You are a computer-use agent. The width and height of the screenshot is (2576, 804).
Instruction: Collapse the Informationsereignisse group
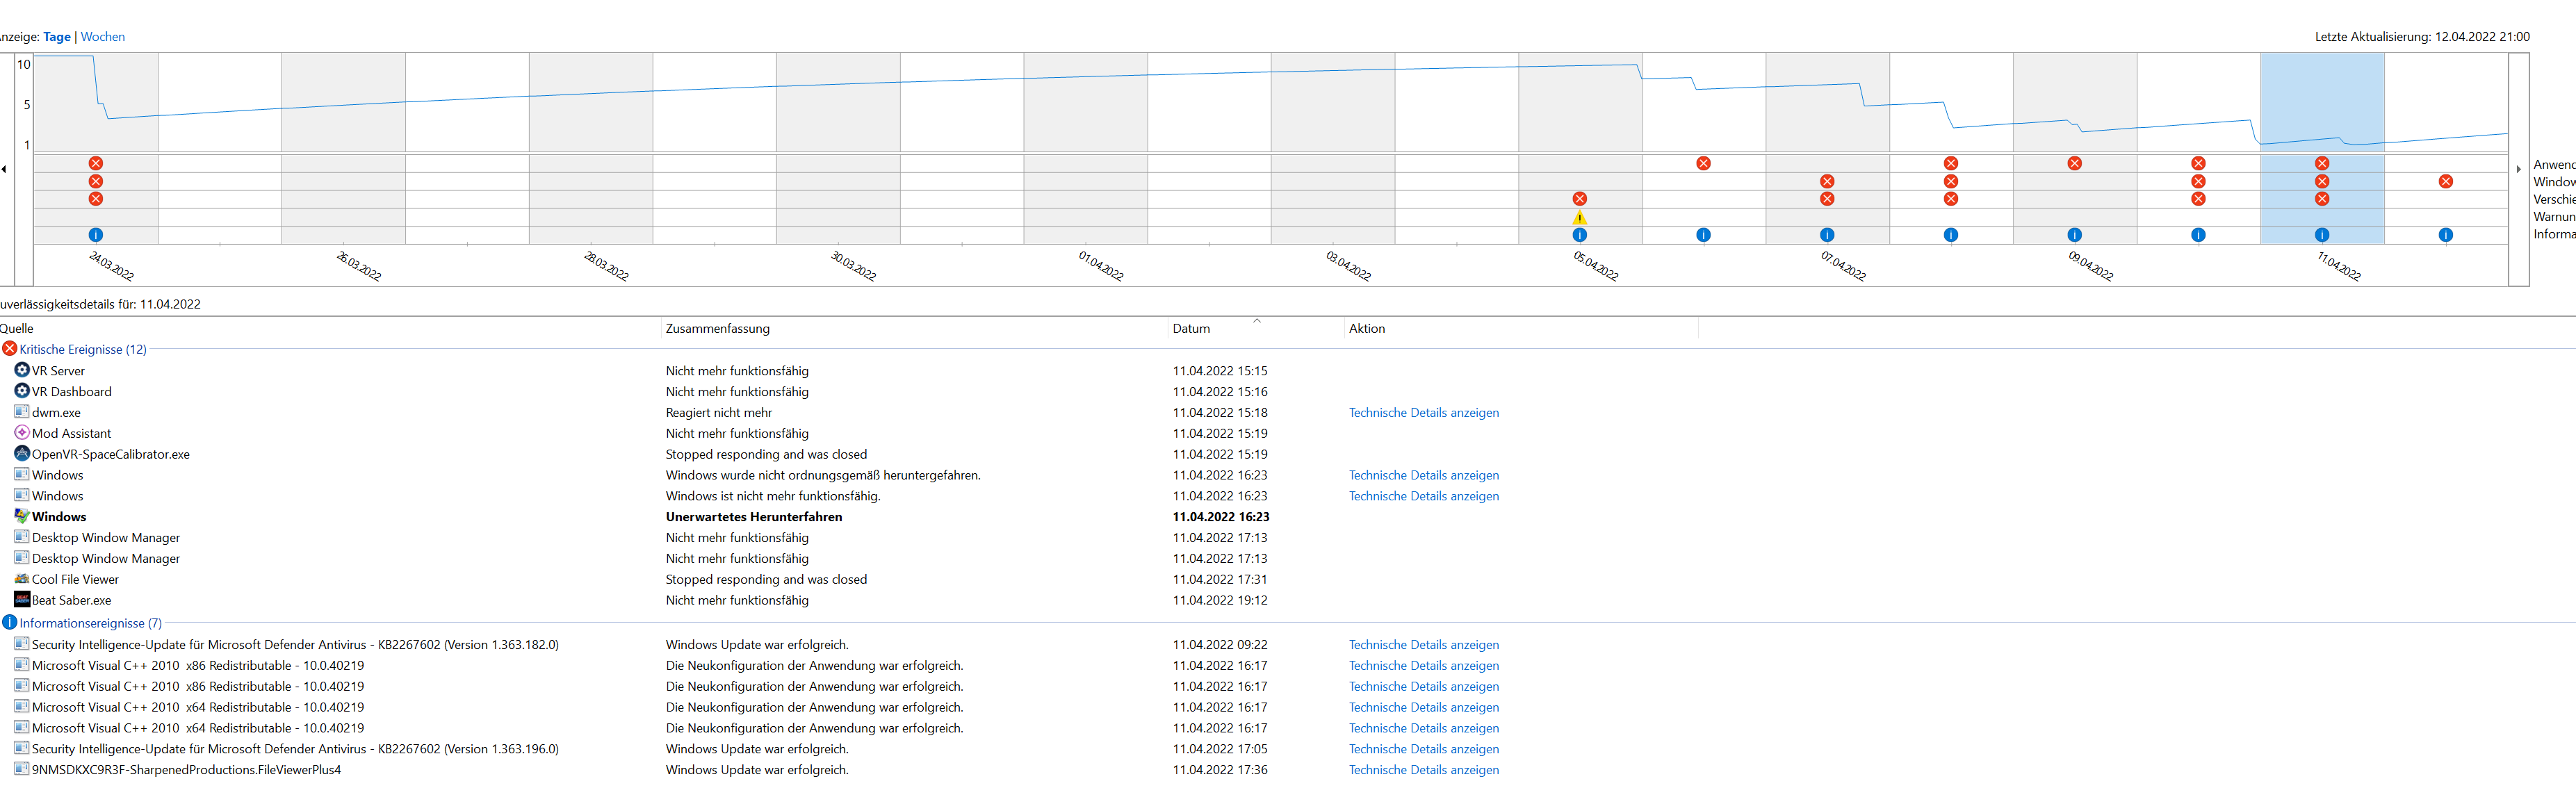(x=90, y=623)
